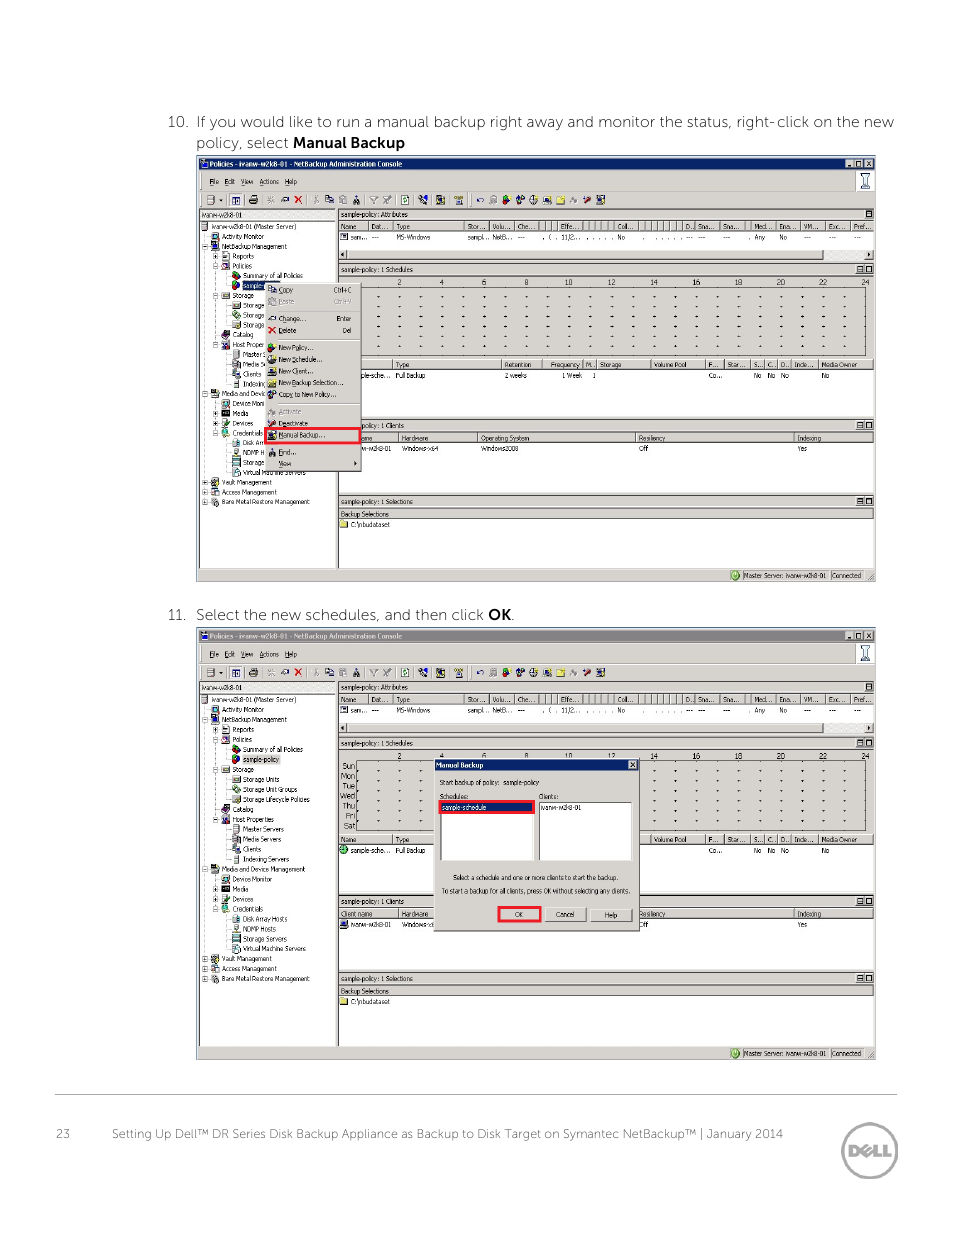954x1235 pixels.
Task: Select sample-schedule in the Schedules list
Action: pos(486,807)
